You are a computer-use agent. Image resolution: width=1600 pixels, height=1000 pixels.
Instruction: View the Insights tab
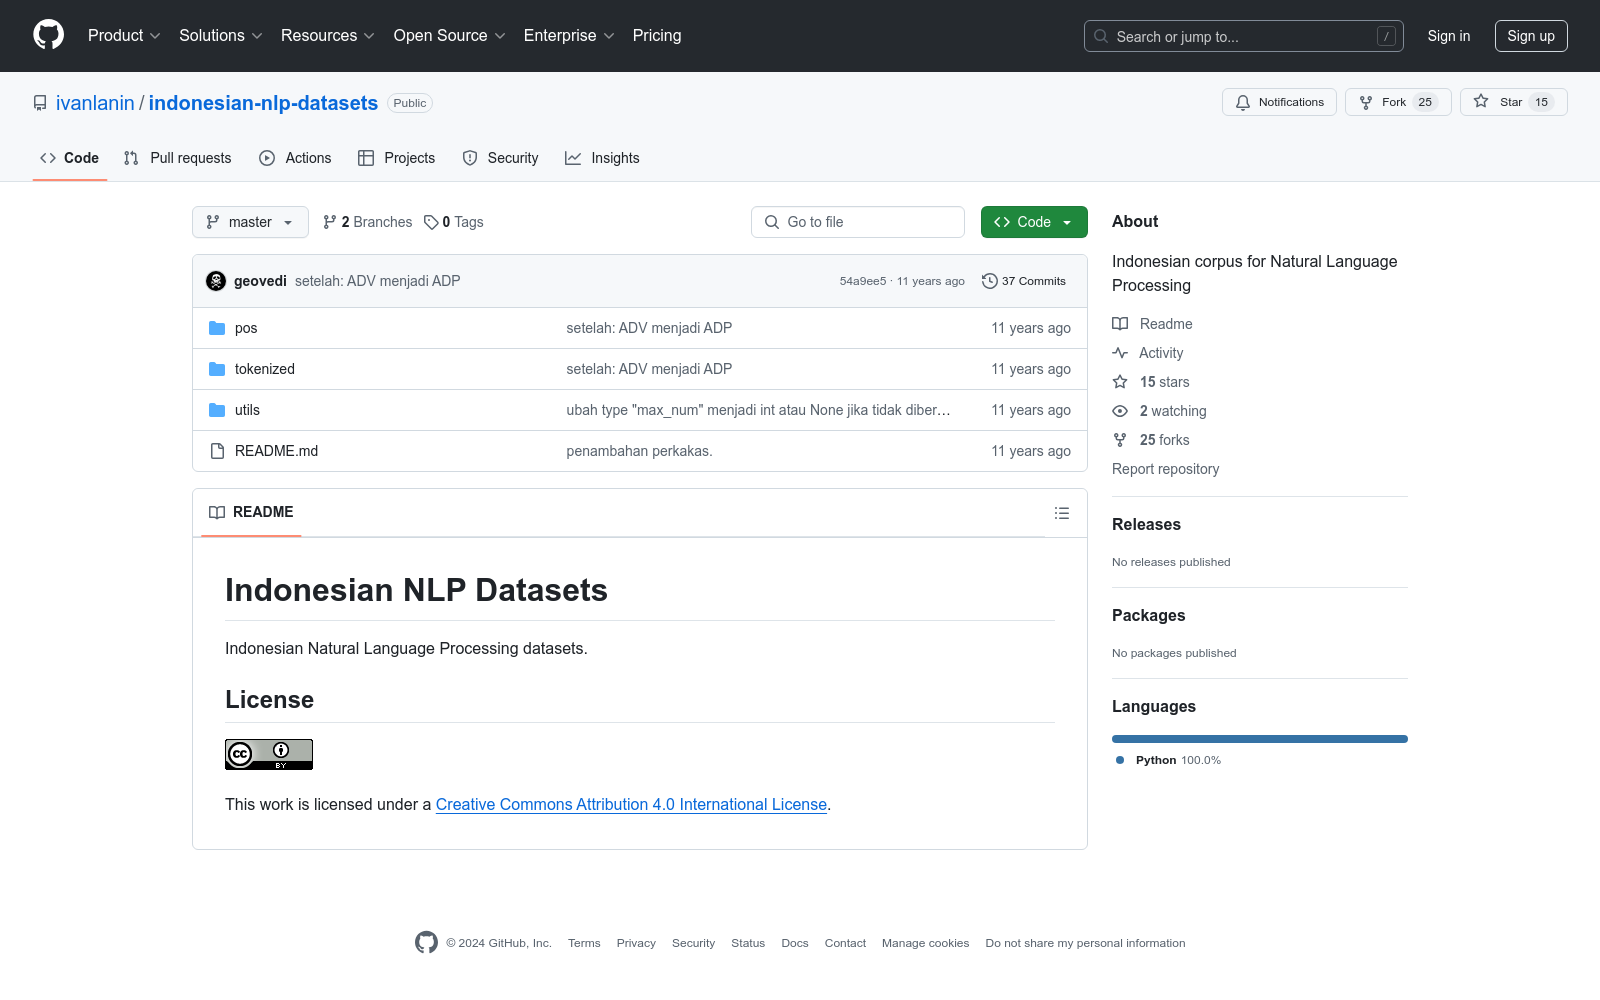(x=602, y=158)
